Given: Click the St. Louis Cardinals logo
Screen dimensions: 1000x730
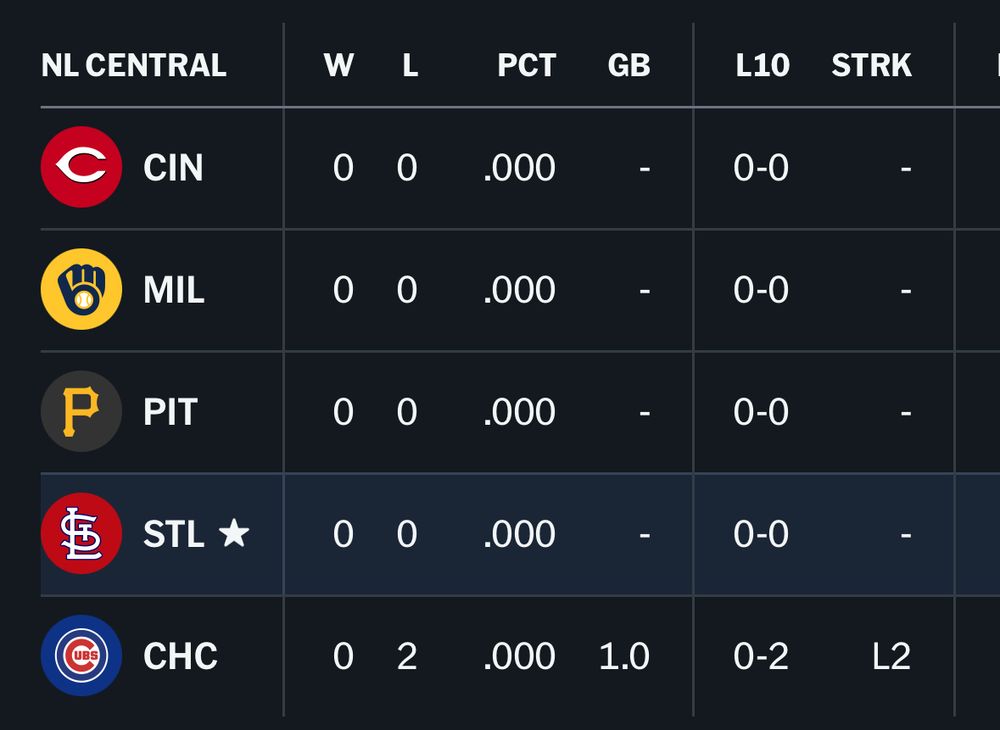Looking at the screenshot, I should (x=81, y=534).
